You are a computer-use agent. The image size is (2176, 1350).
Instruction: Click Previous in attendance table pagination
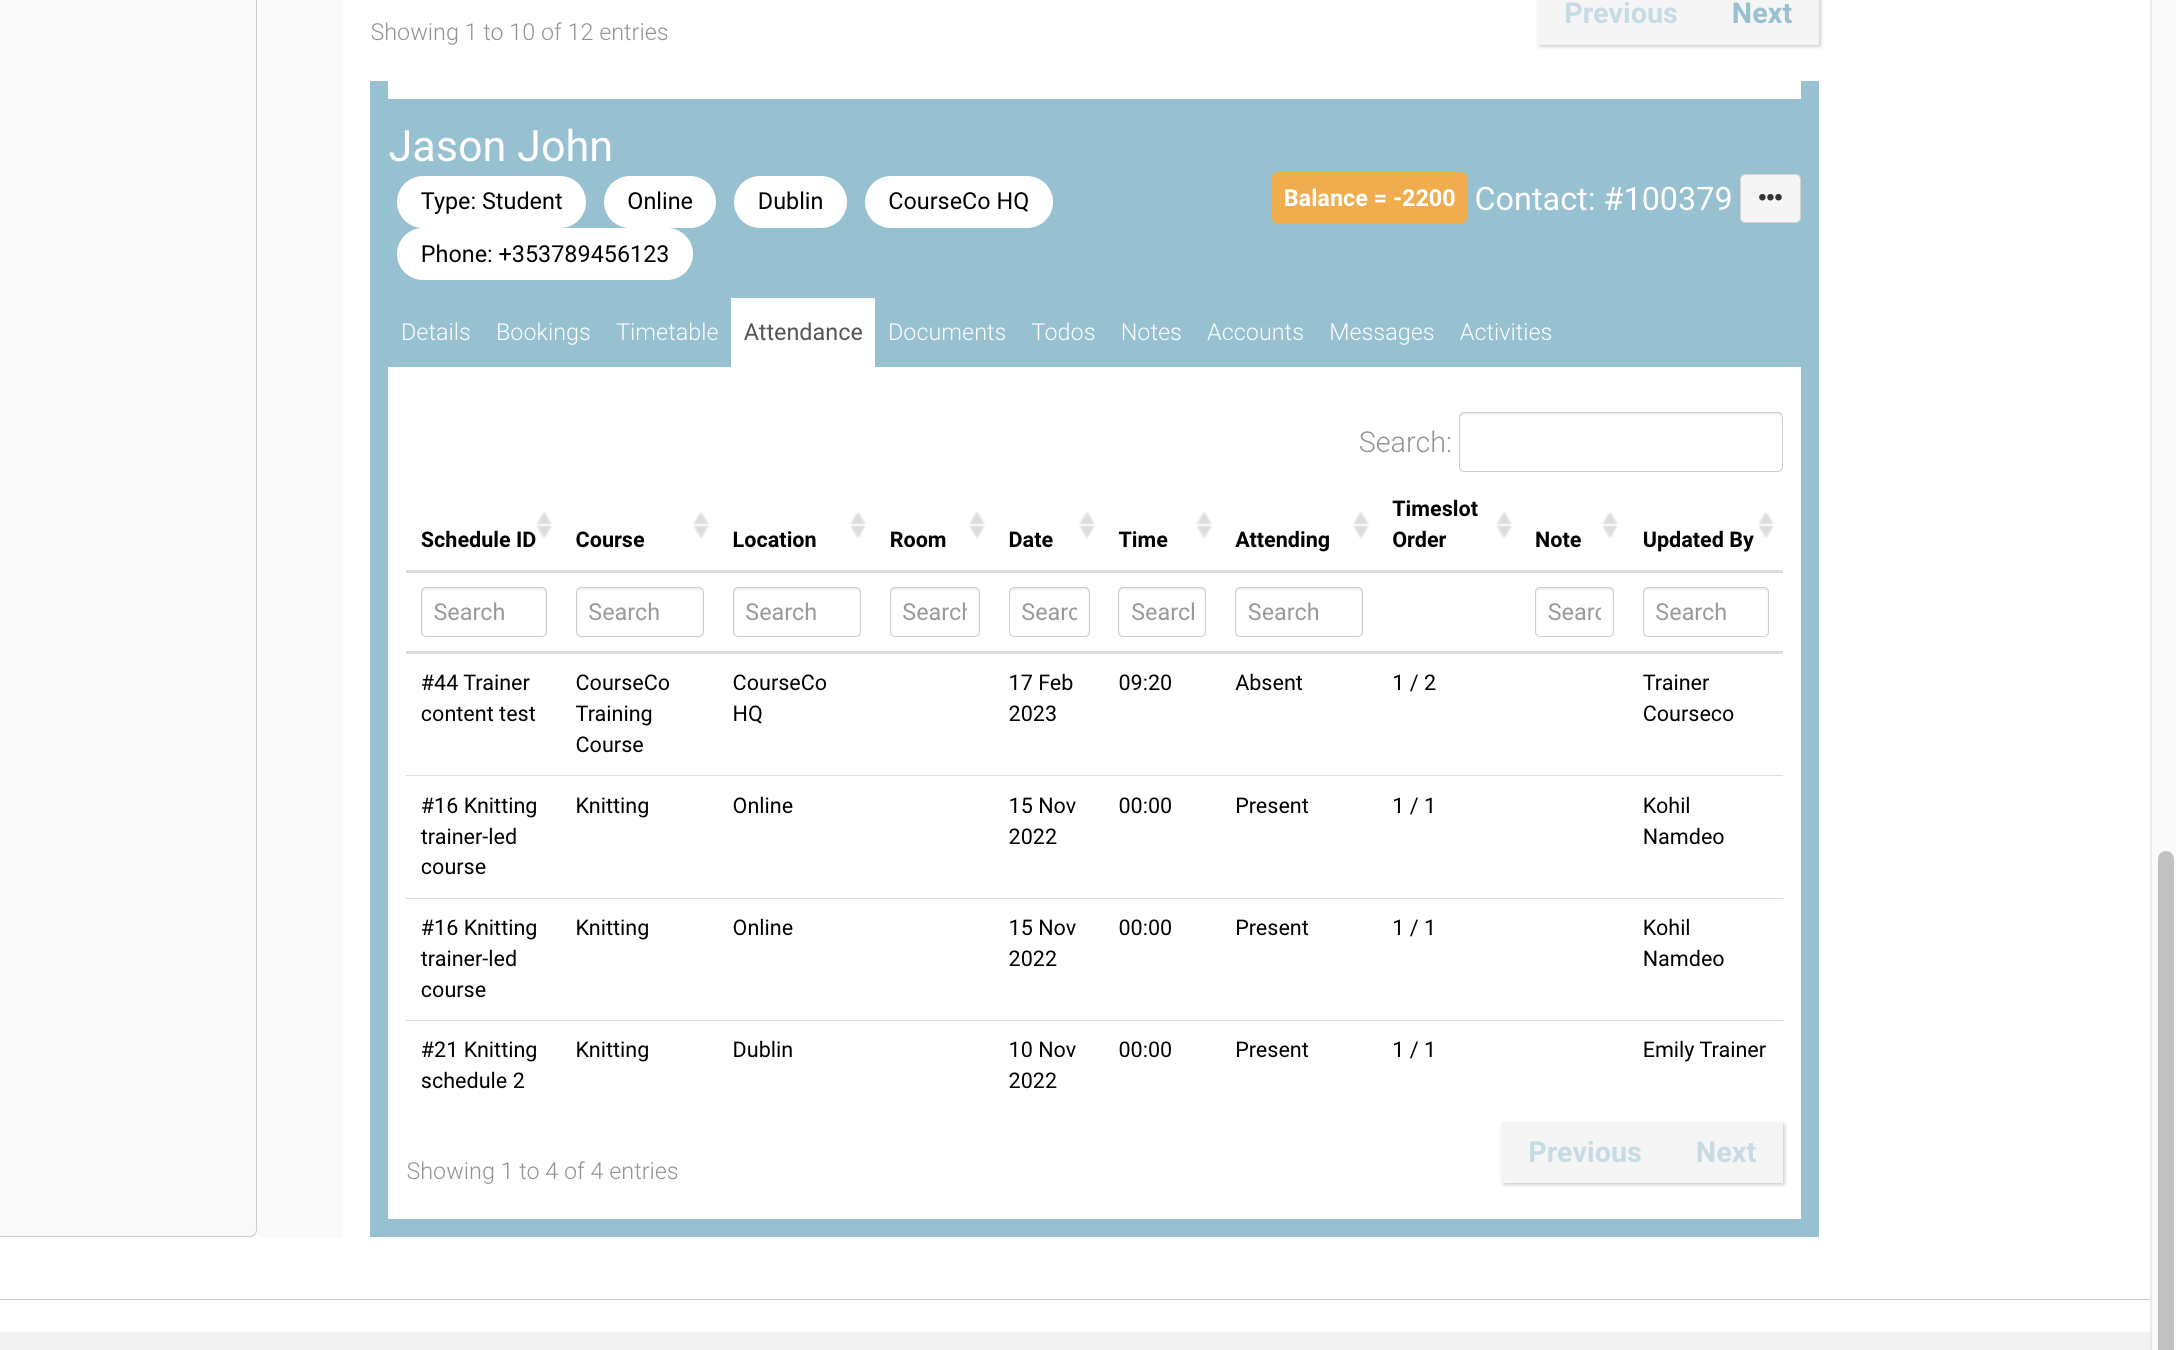[x=1584, y=1152]
